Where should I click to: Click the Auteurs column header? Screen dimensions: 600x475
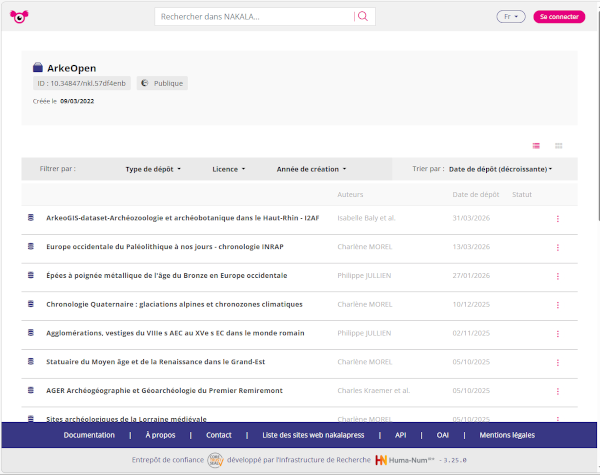click(x=350, y=194)
